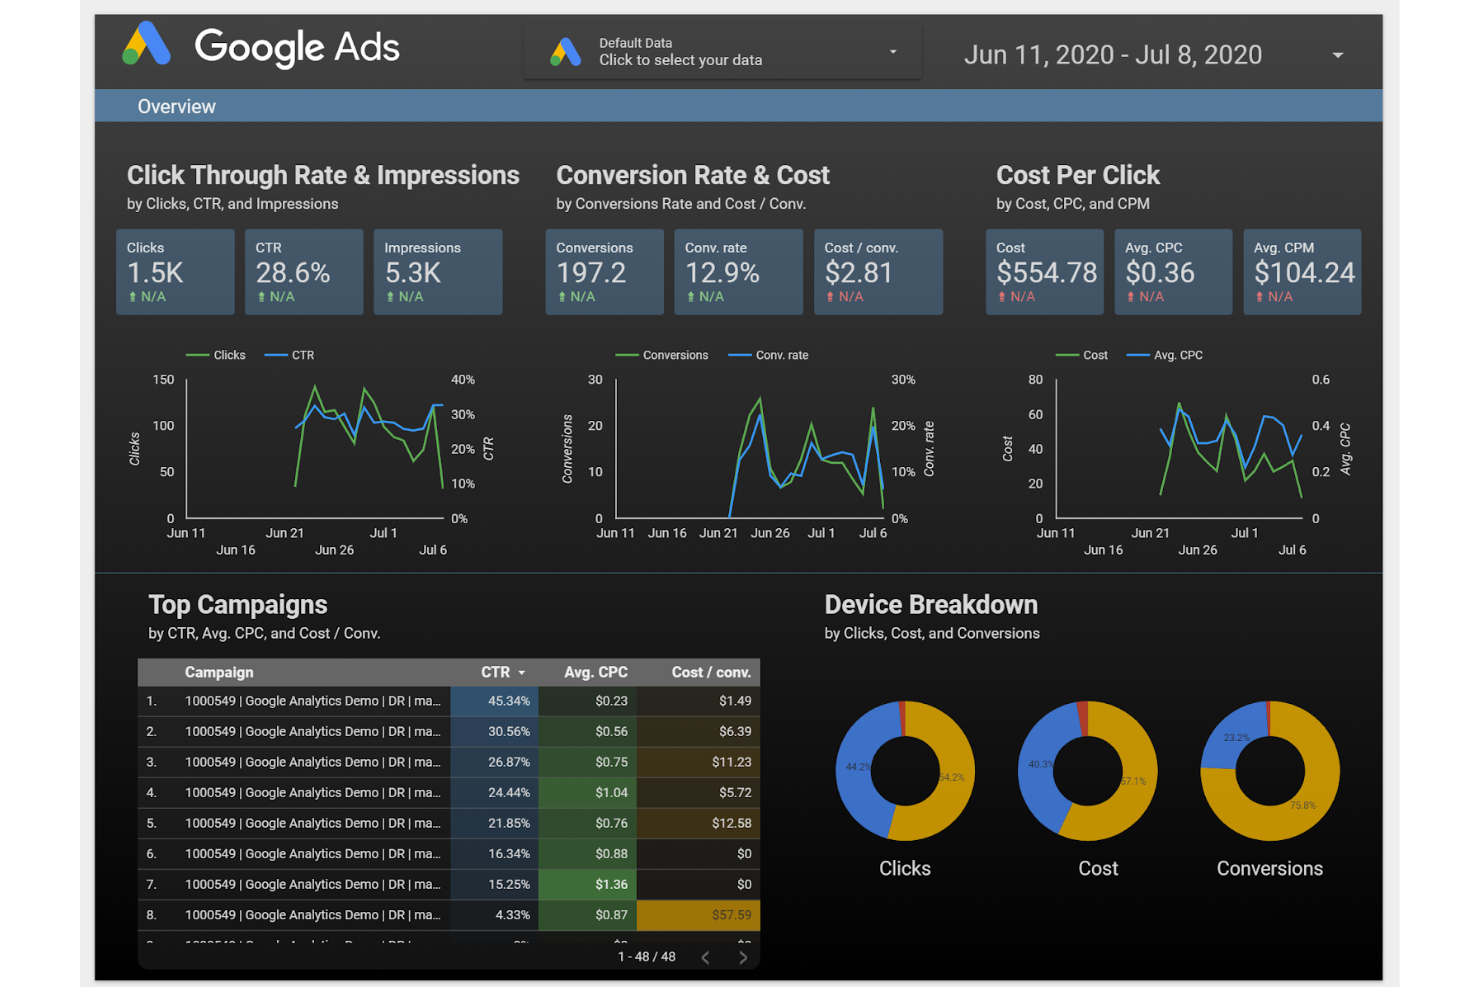The image size is (1480, 987).
Task: Select campaign row number 8
Action: 449,915
